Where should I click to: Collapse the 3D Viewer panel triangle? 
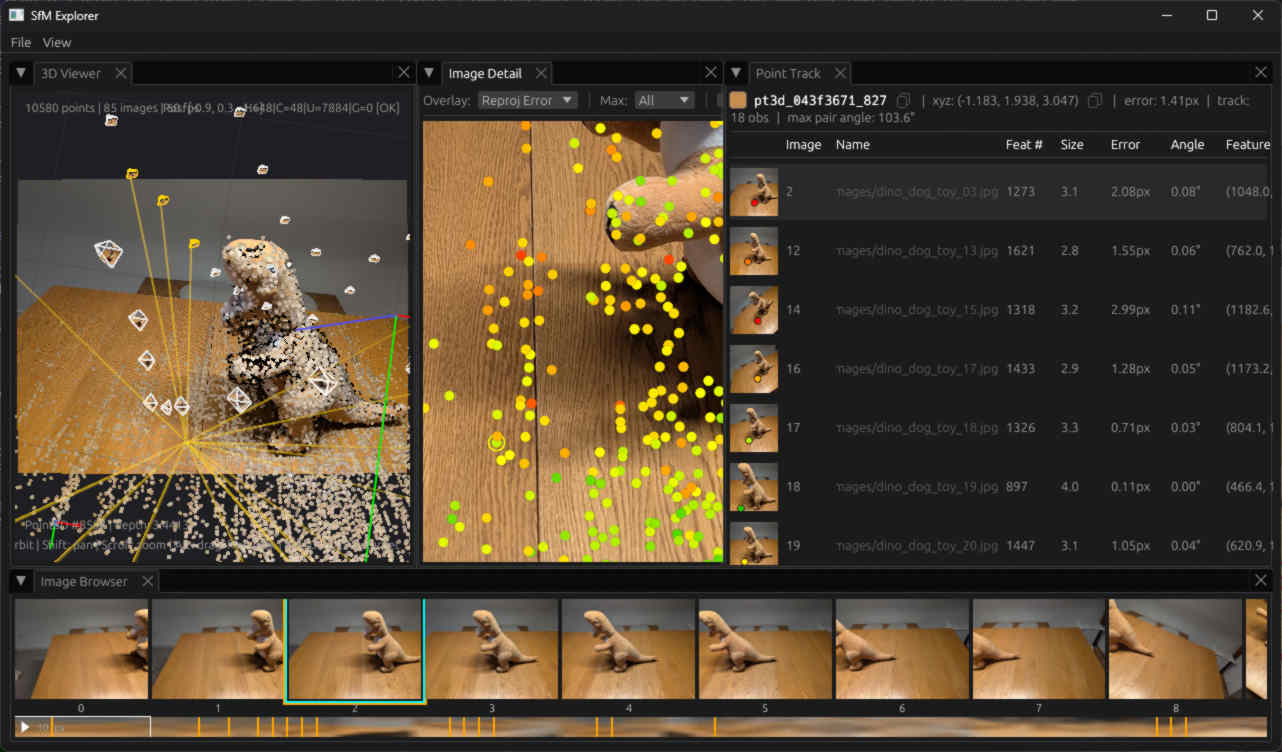tap(21, 73)
